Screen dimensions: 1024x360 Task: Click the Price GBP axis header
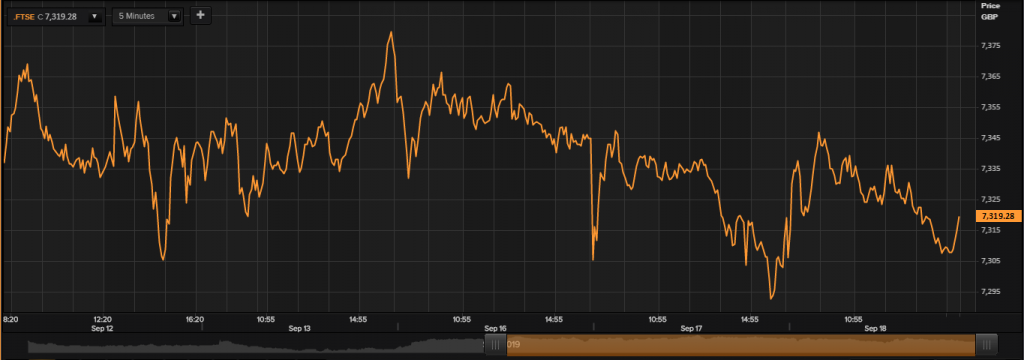(x=991, y=11)
